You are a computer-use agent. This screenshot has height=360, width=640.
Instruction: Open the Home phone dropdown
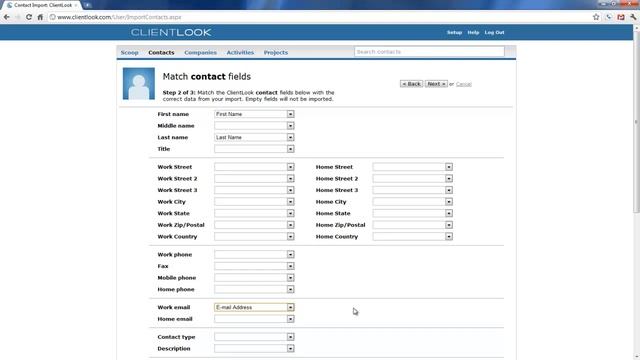pos(254,289)
